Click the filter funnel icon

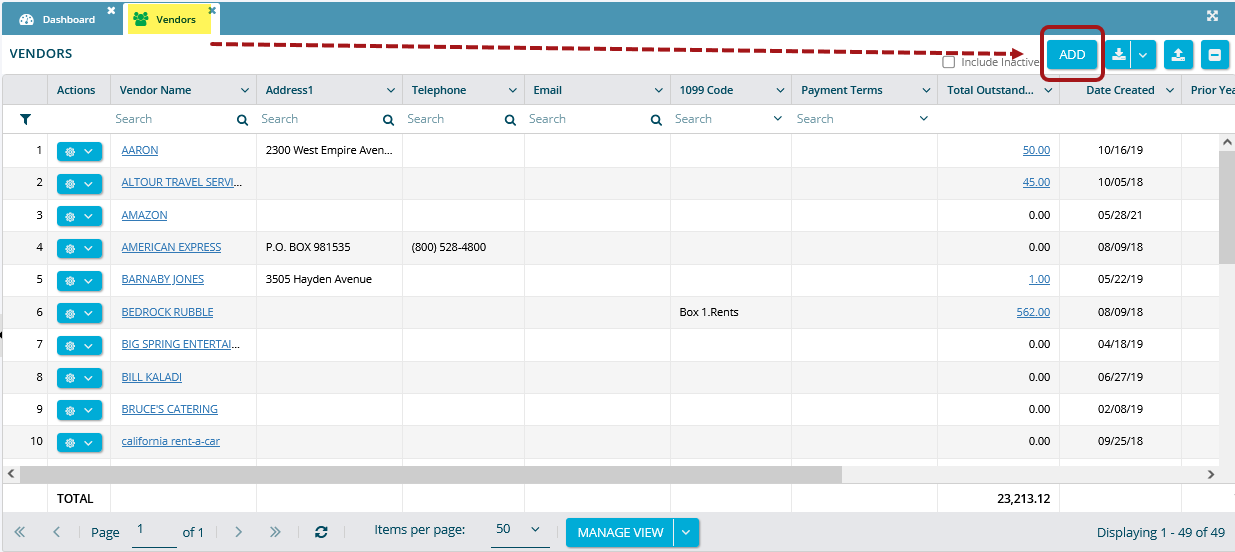click(x=25, y=119)
